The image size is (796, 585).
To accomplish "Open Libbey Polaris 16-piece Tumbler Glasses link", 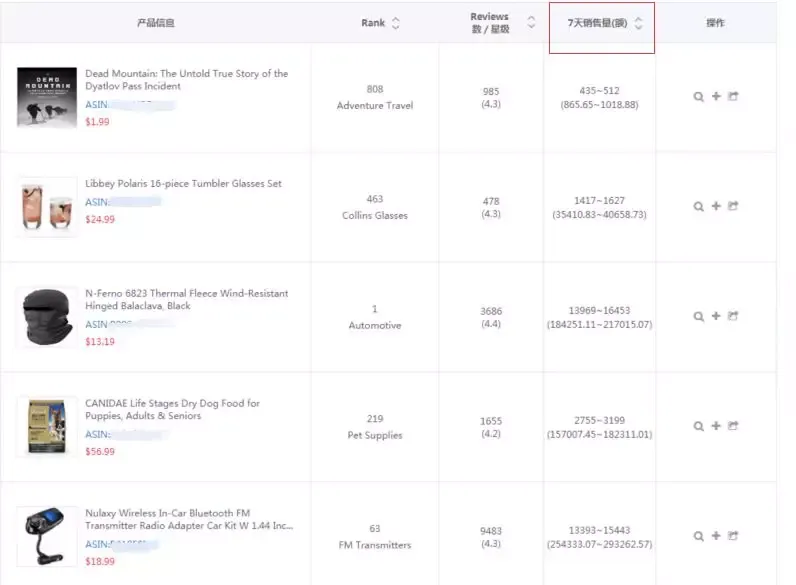I will coord(183,184).
